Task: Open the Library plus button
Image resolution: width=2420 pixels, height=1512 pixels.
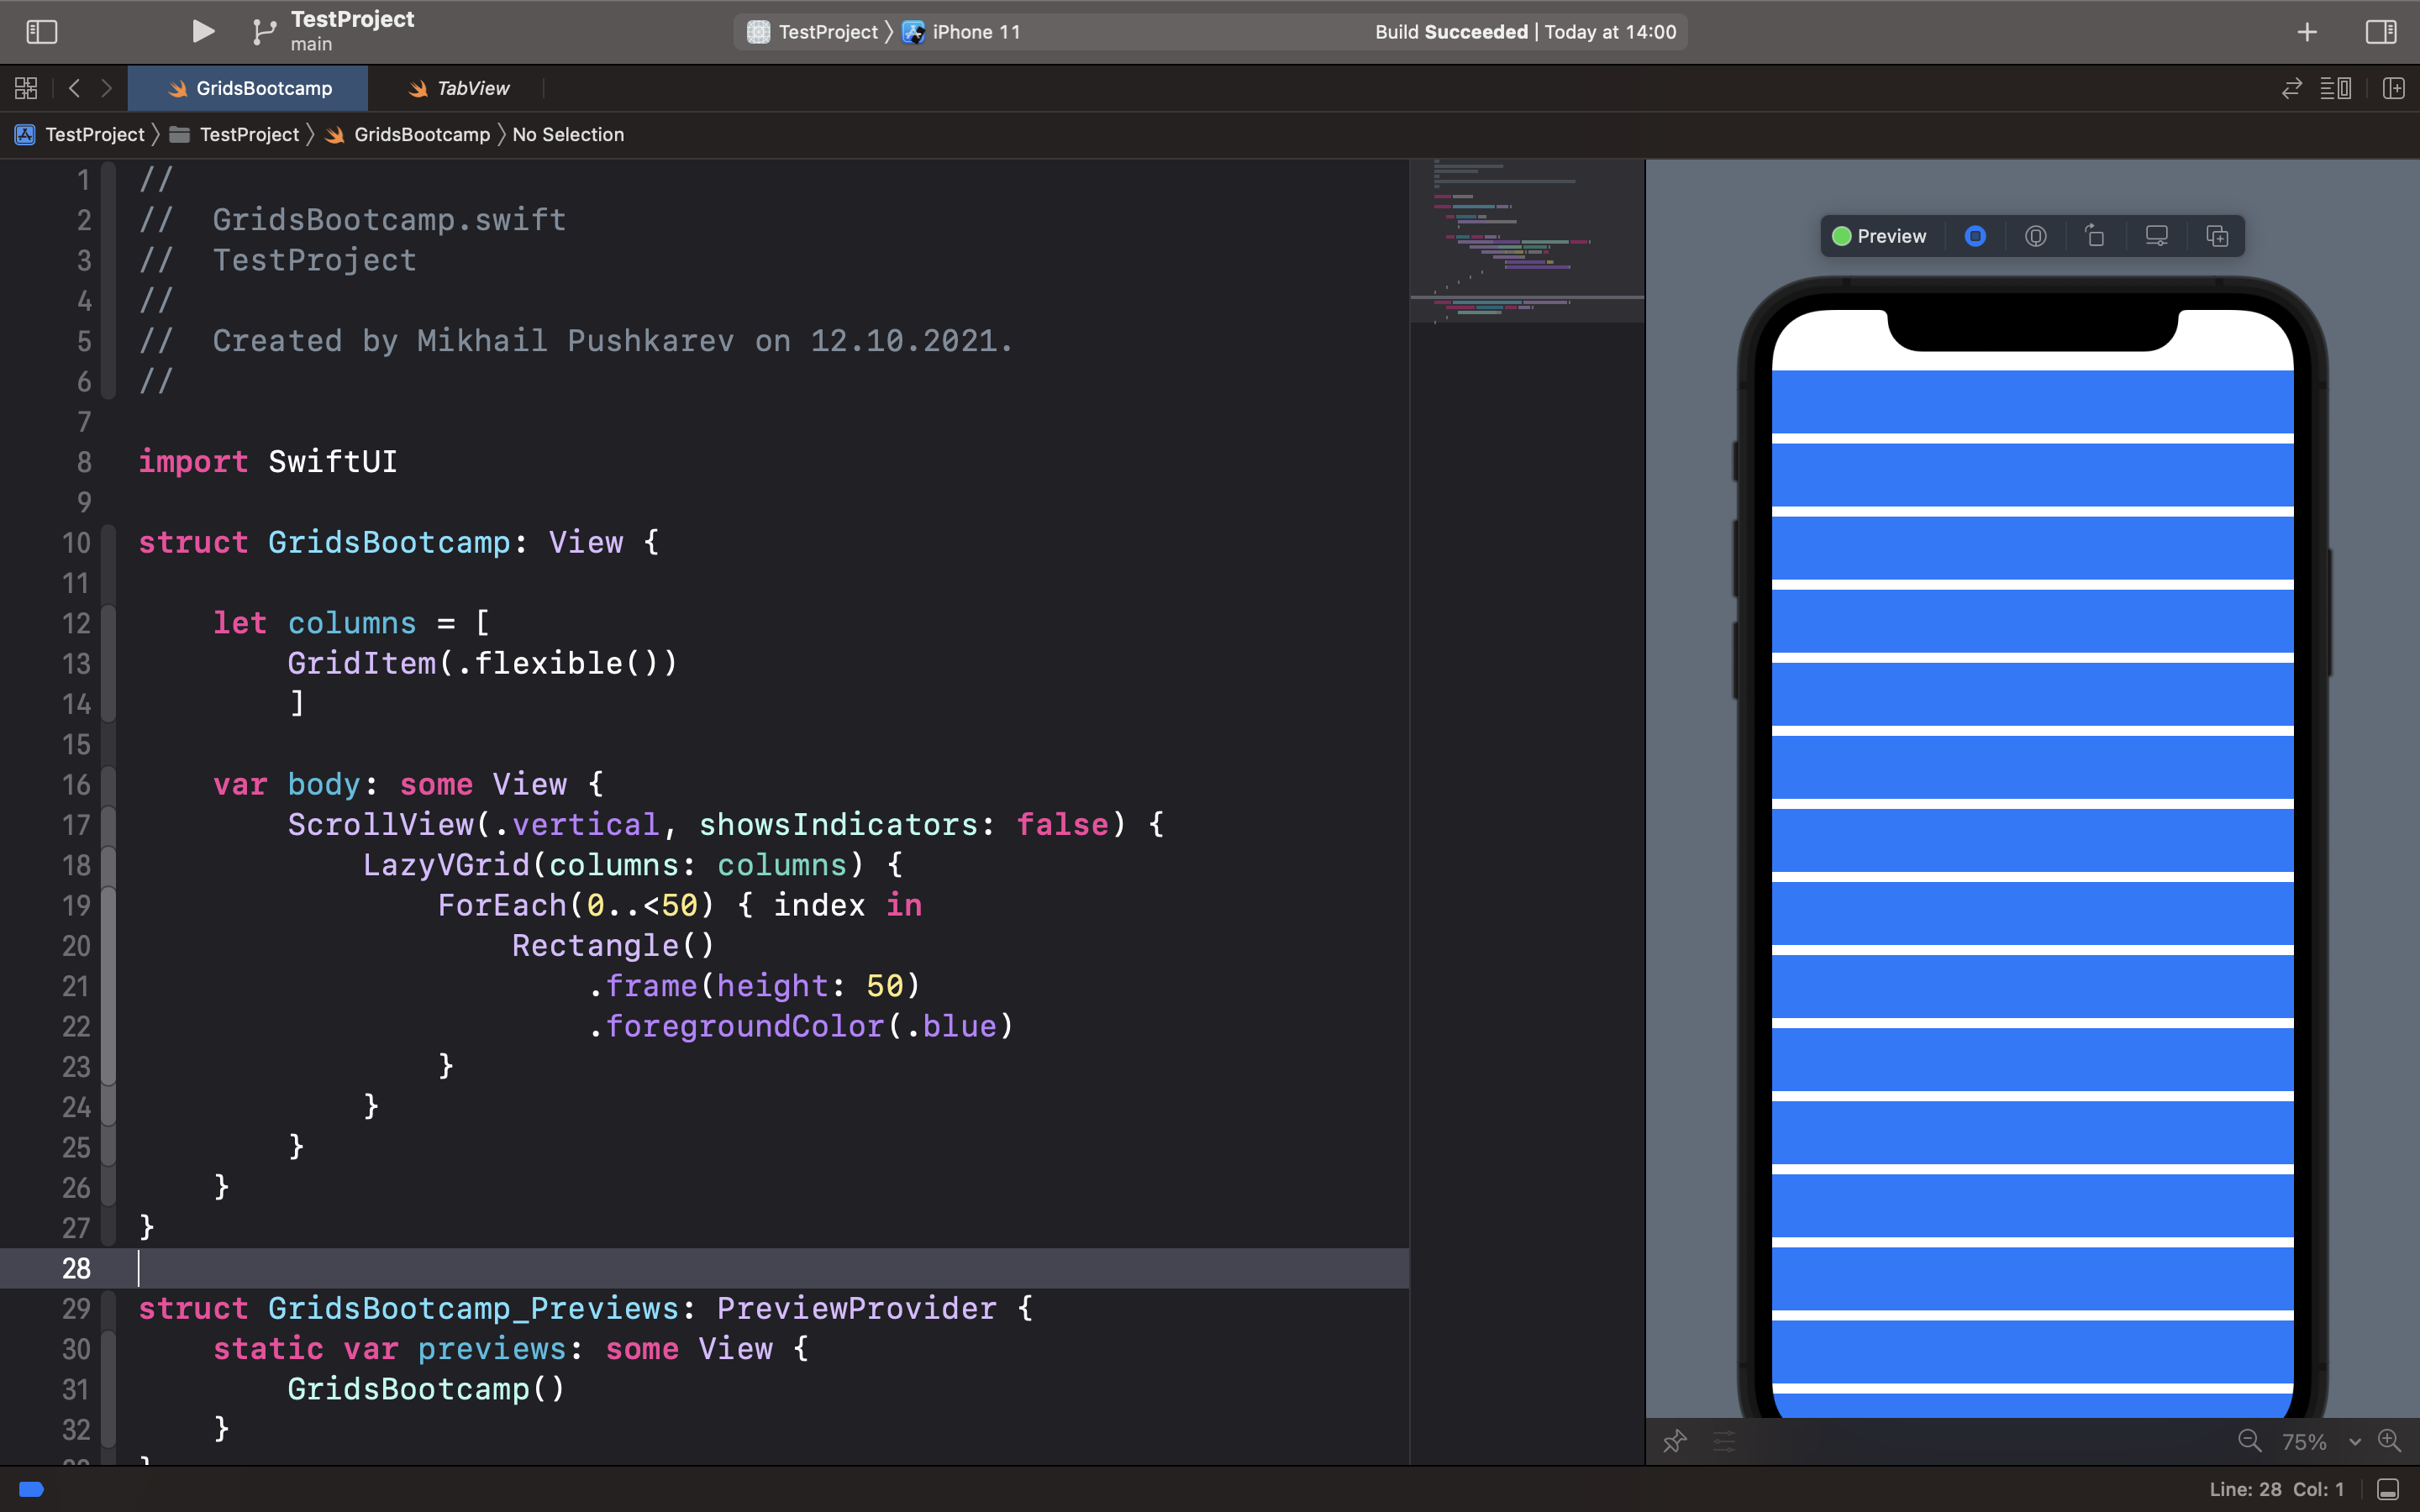Action: click(x=2307, y=32)
